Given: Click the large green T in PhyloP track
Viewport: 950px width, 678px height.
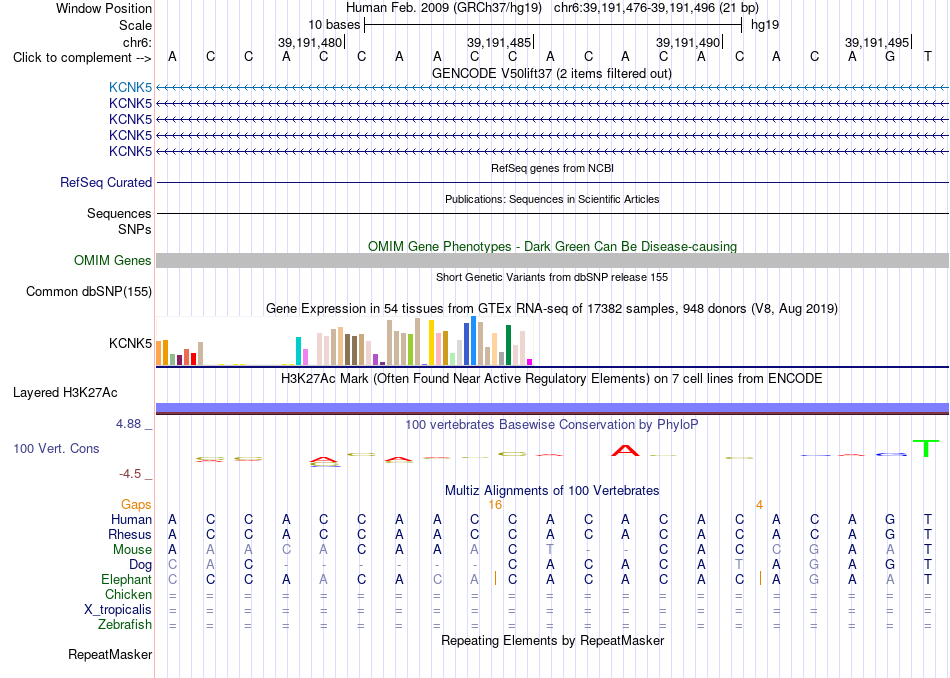Looking at the screenshot, I should pos(926,448).
